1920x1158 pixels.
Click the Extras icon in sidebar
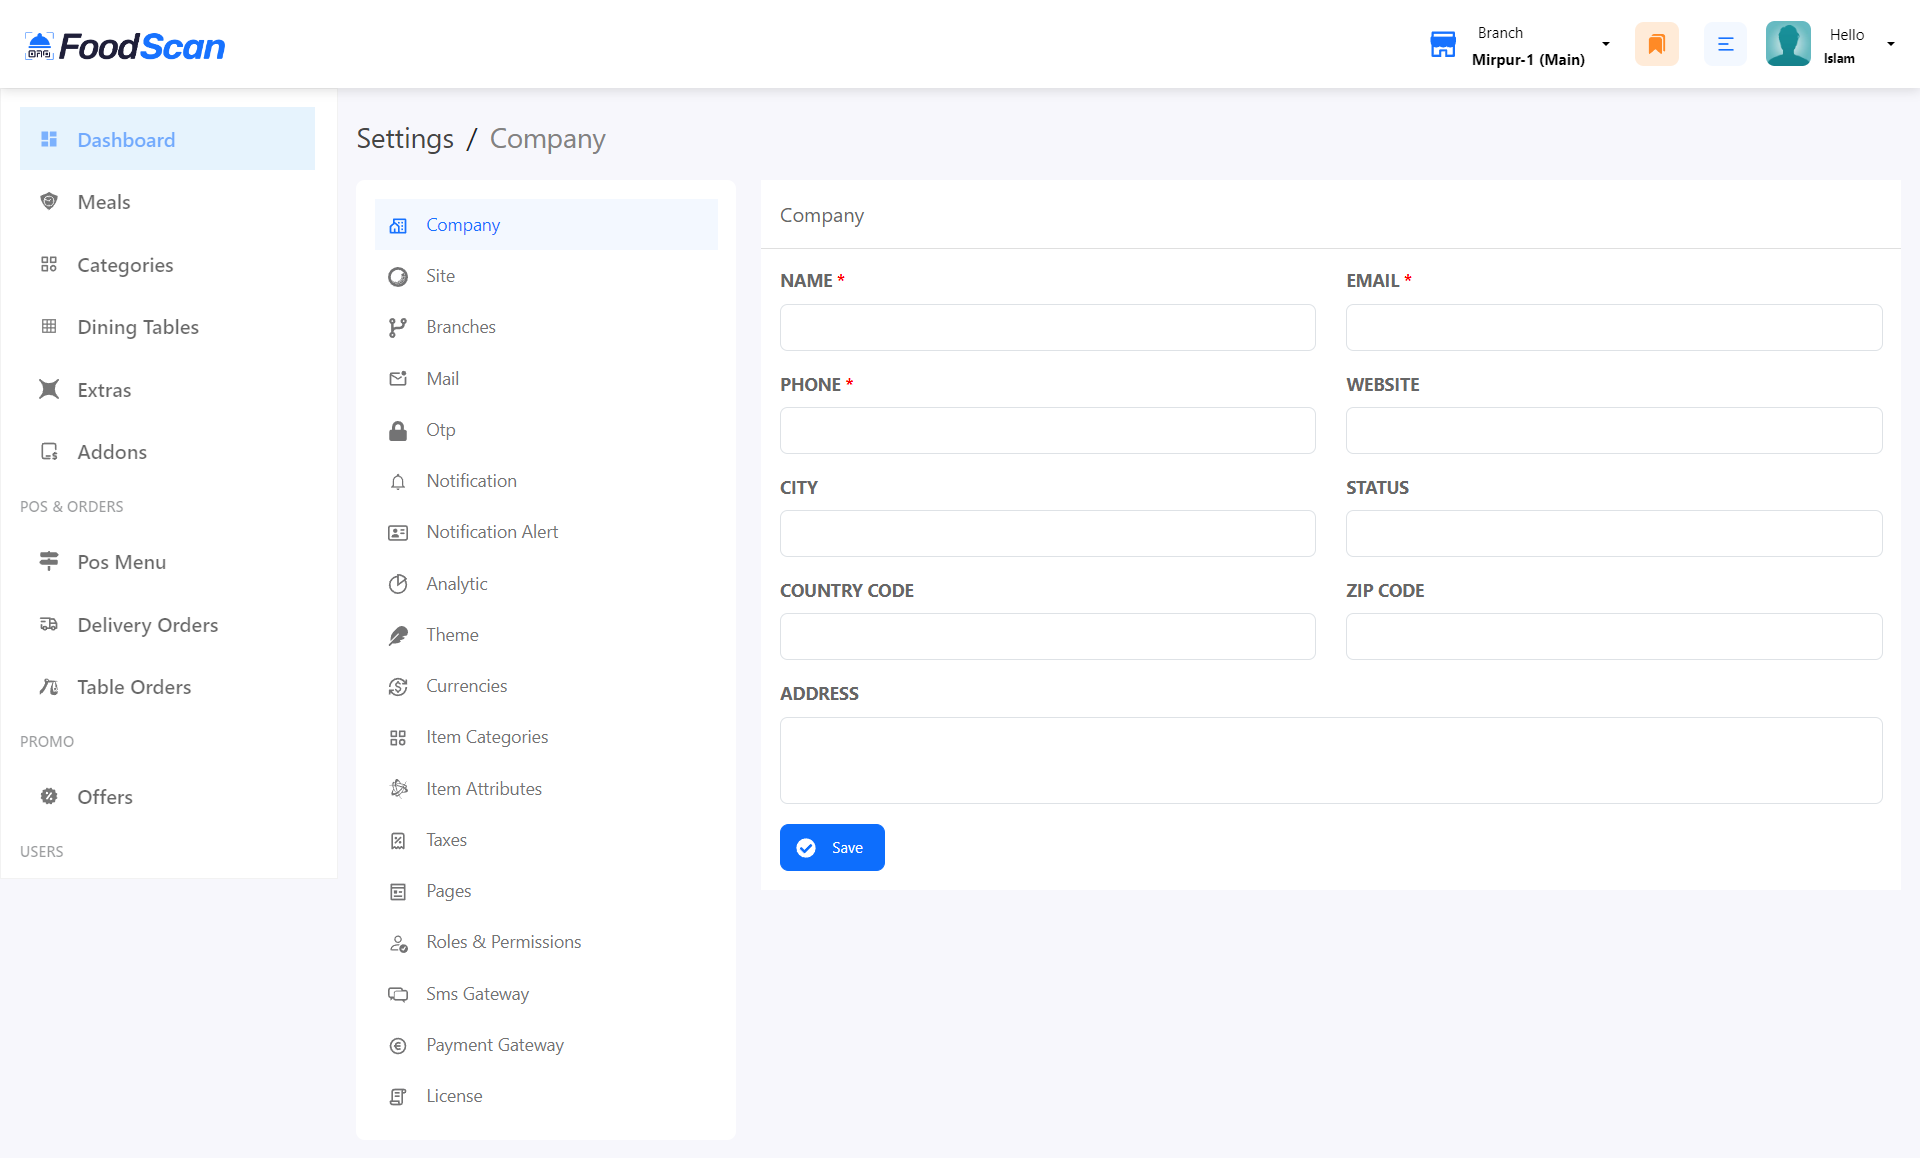point(48,388)
